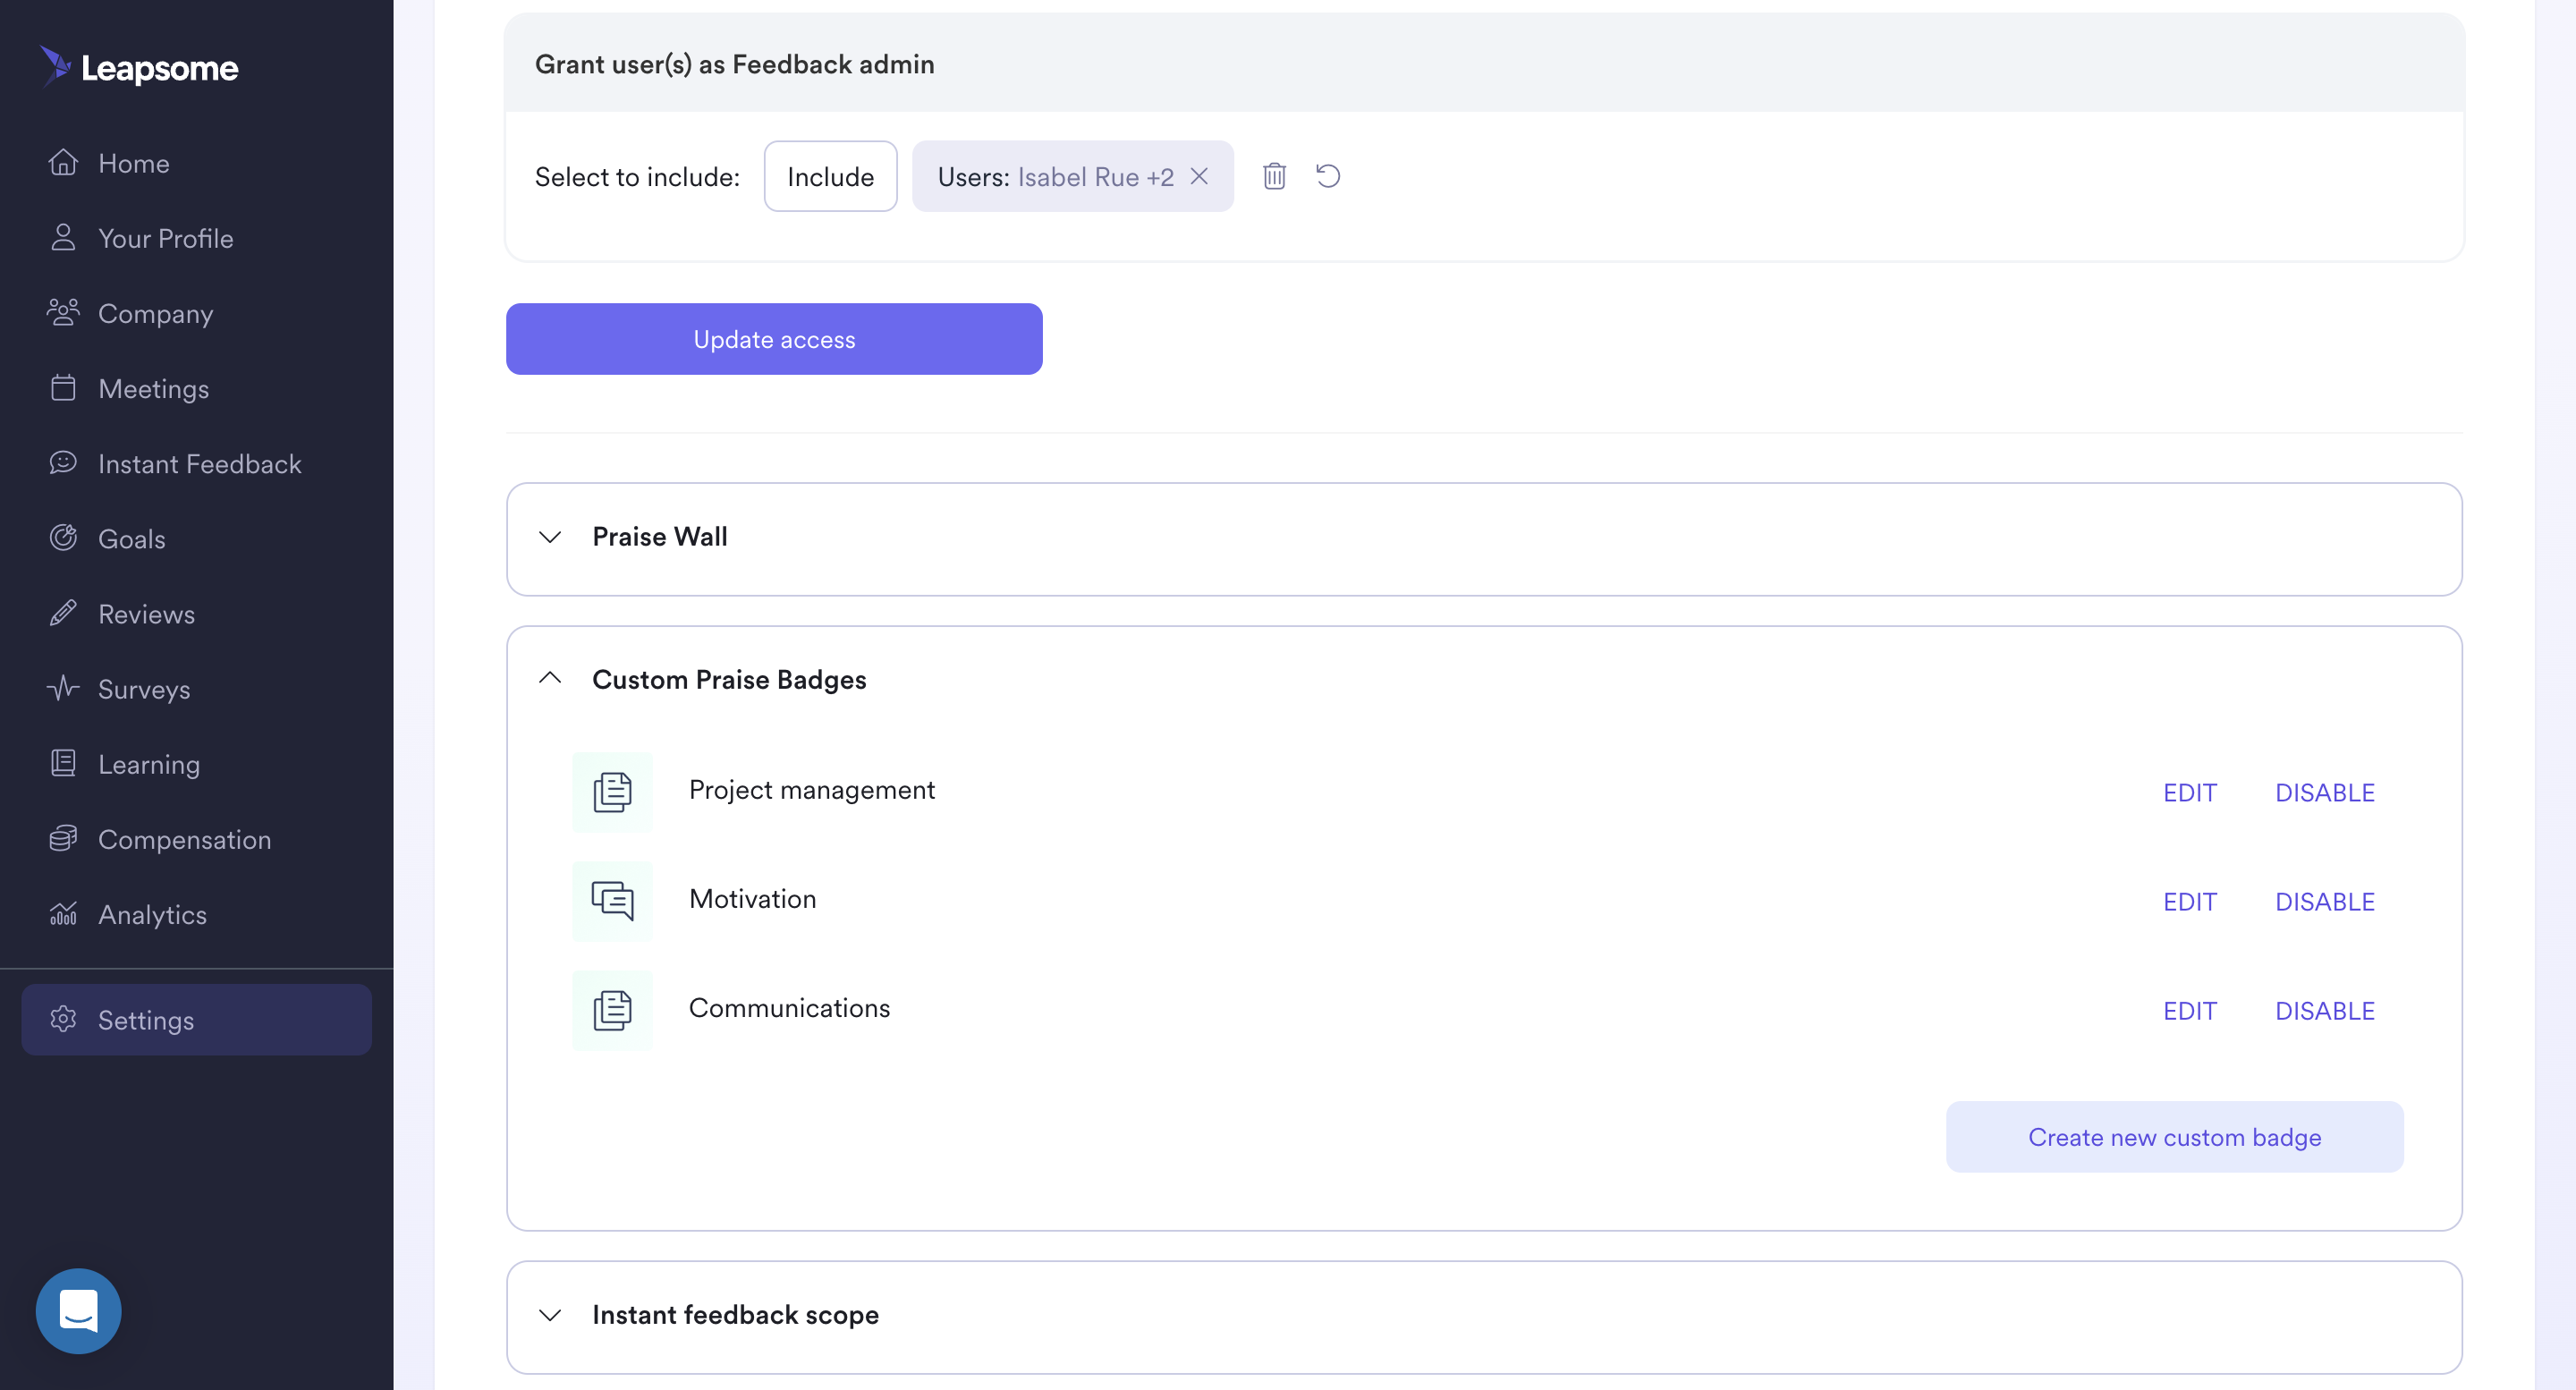Go to Your Profile
This screenshot has width=2576, height=1390.
[166, 238]
